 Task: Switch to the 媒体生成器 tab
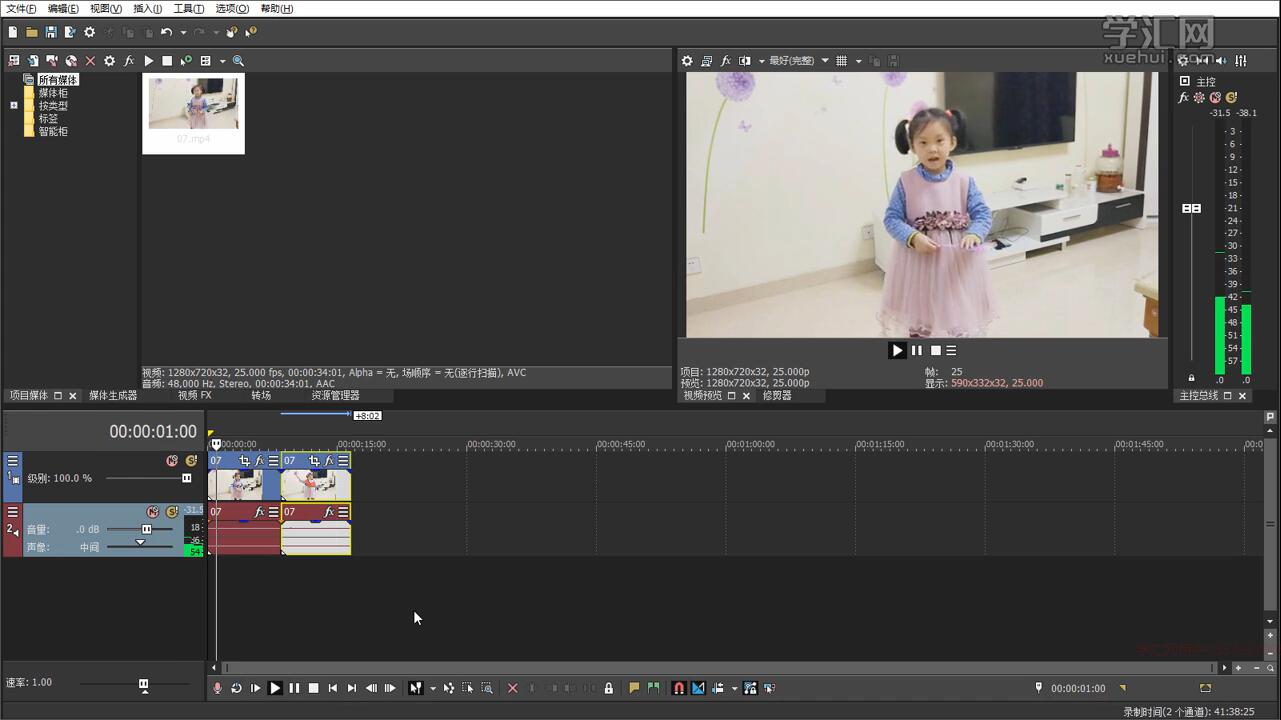tap(113, 396)
